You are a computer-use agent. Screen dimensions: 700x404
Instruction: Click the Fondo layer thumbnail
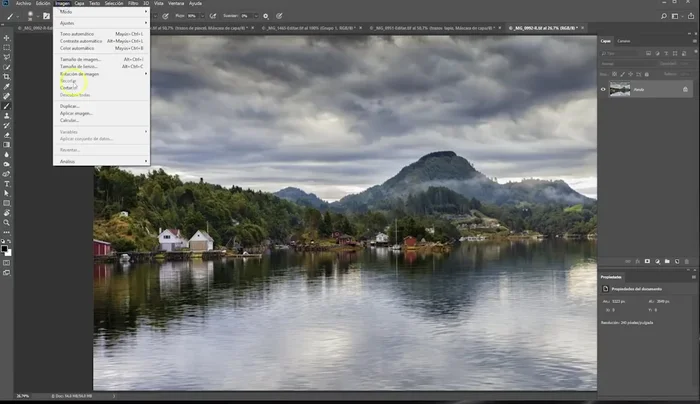point(620,89)
